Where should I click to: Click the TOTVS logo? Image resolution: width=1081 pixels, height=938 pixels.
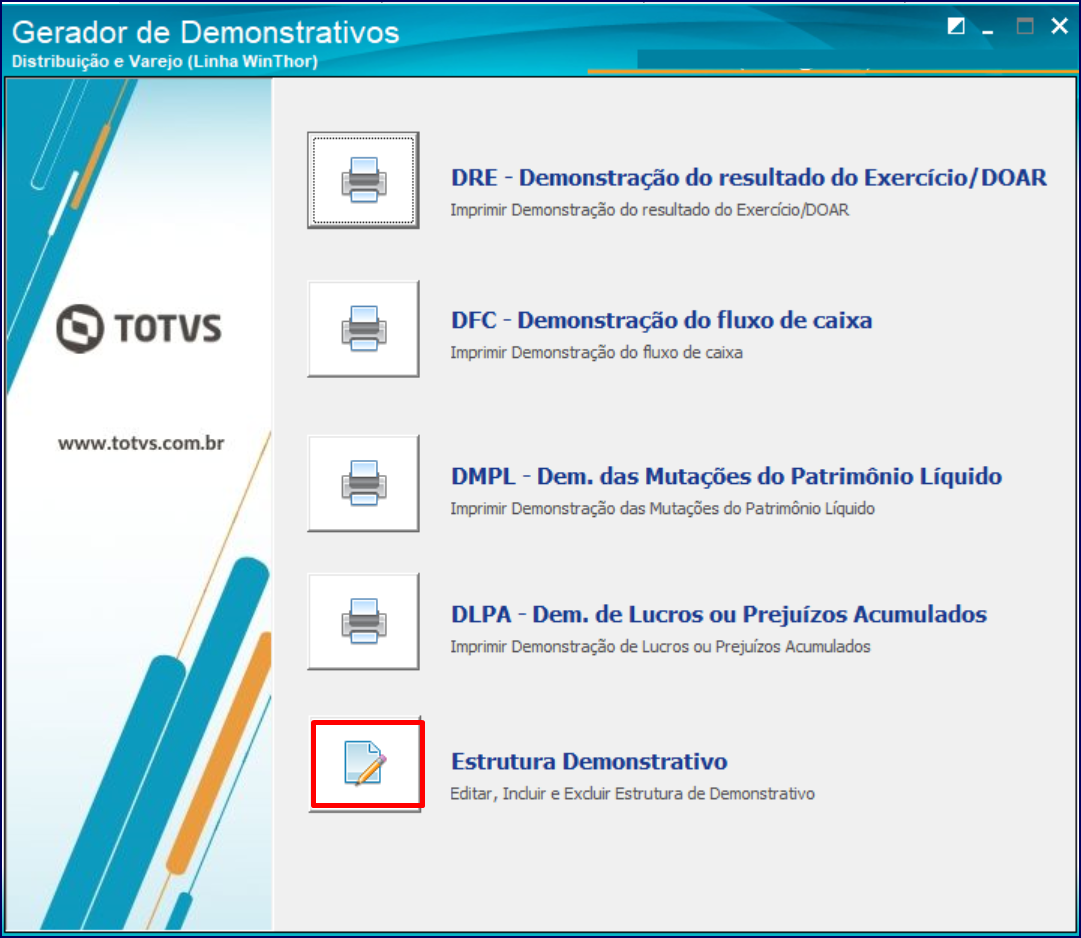tap(139, 328)
